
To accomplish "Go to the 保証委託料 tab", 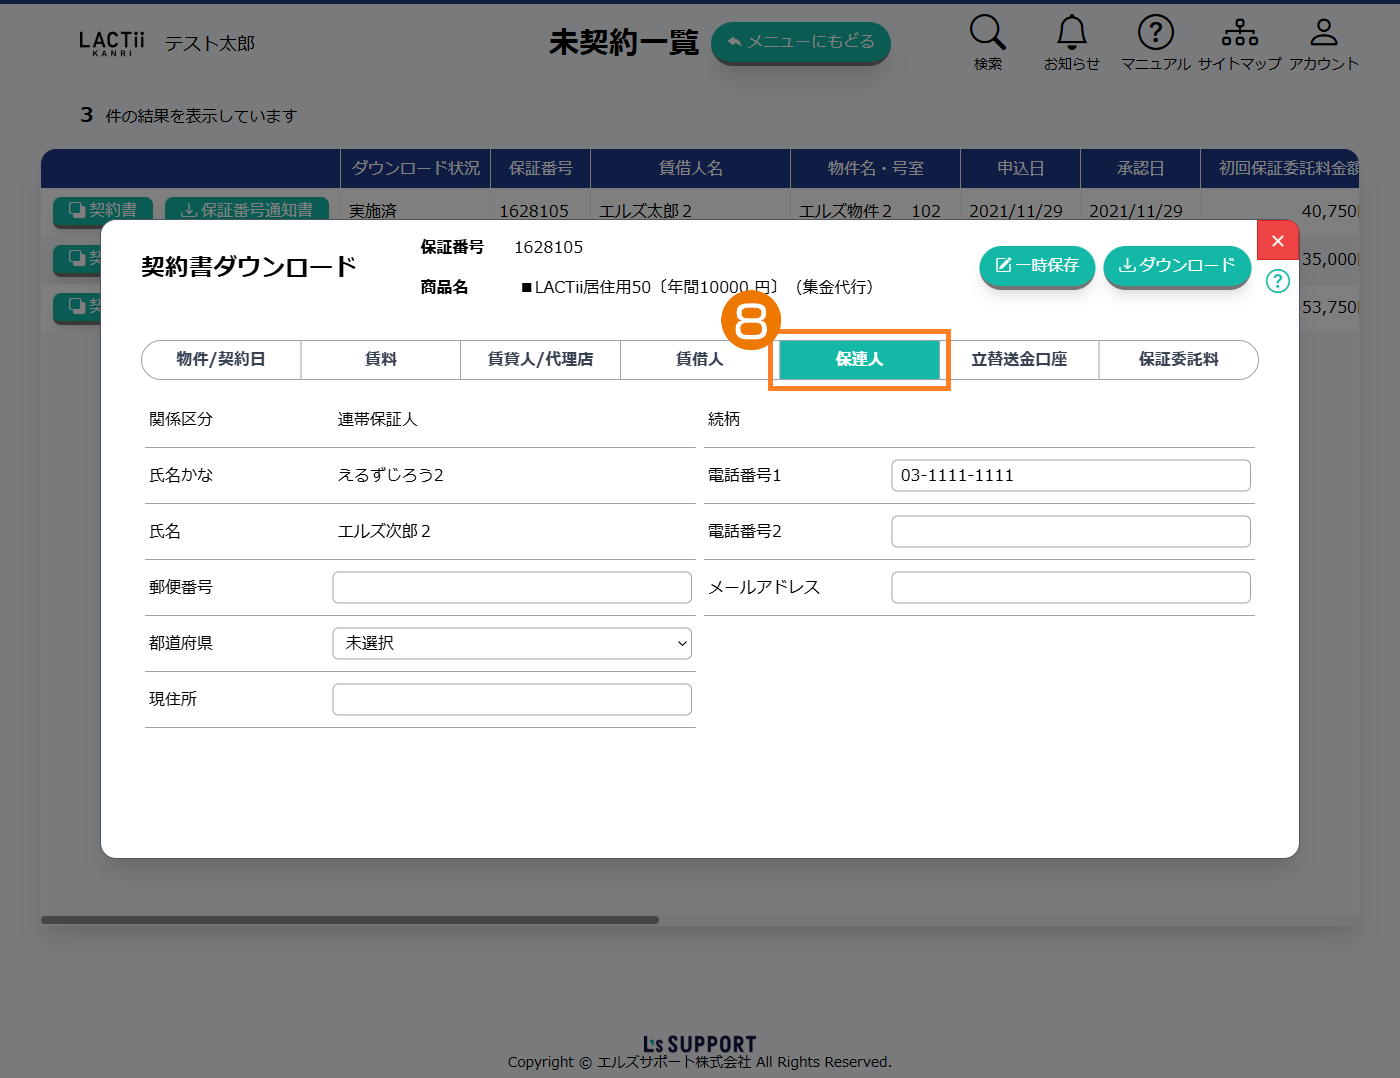I will tap(1178, 360).
